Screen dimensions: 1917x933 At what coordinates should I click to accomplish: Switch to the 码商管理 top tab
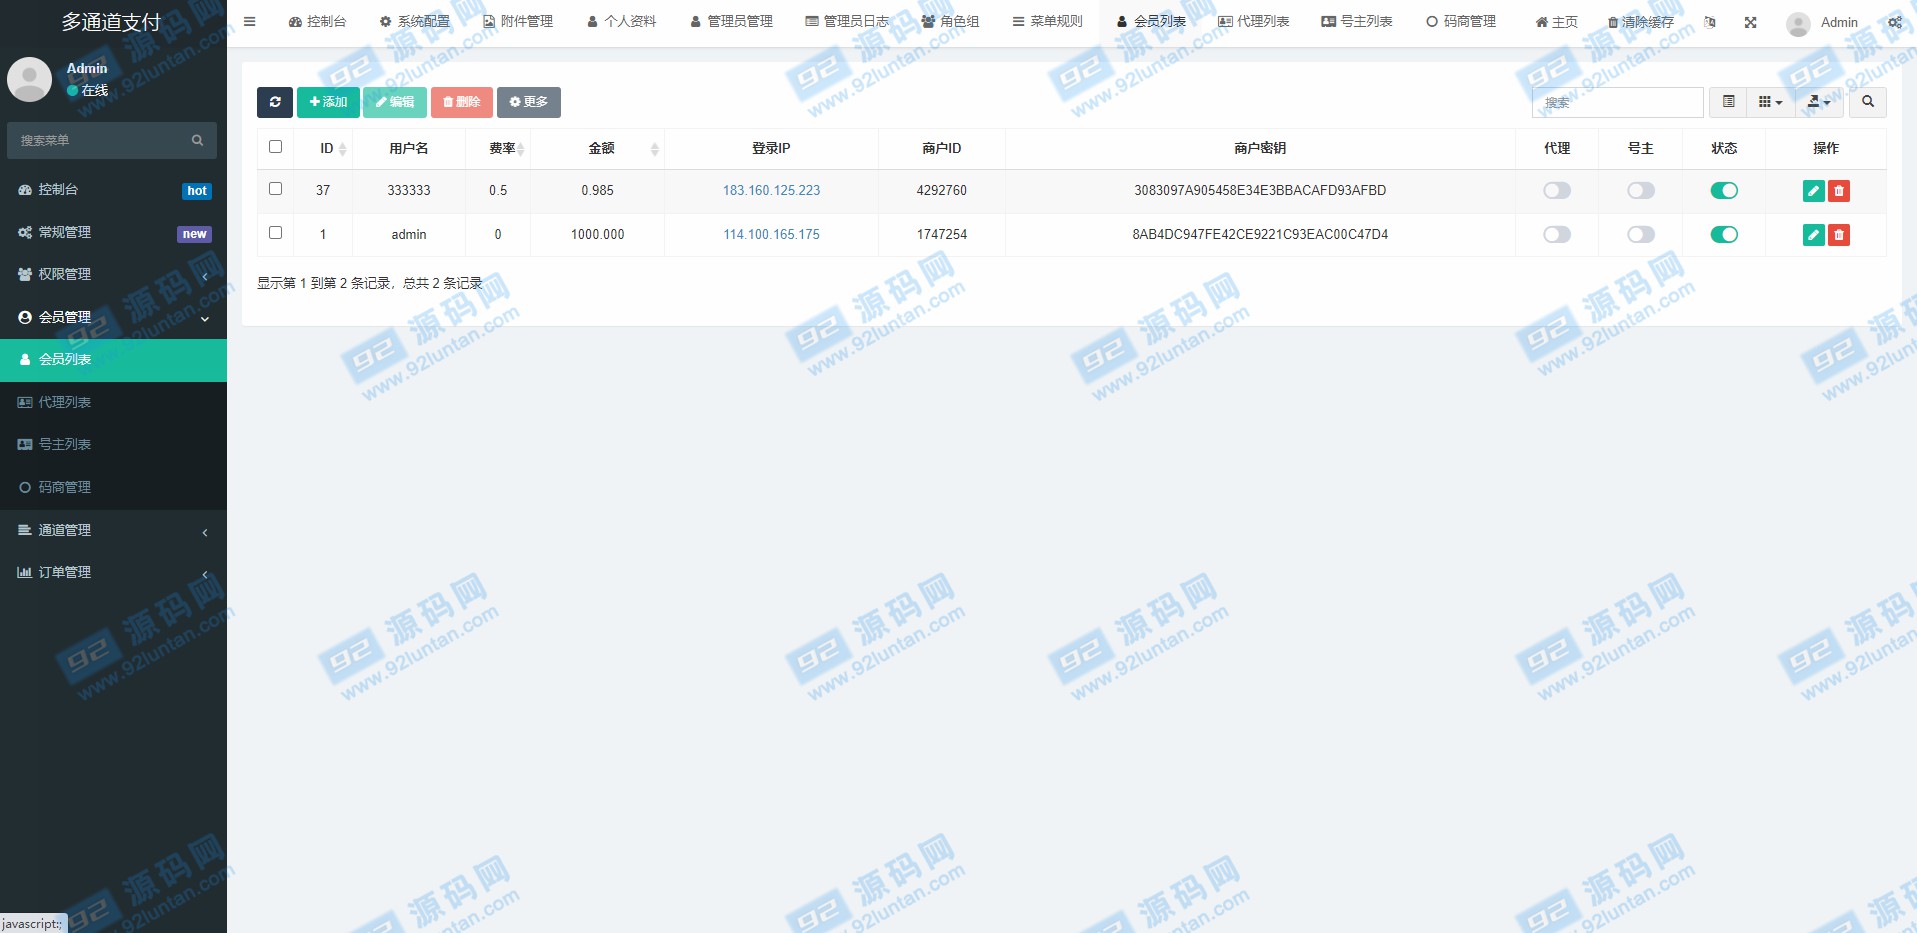point(1460,22)
